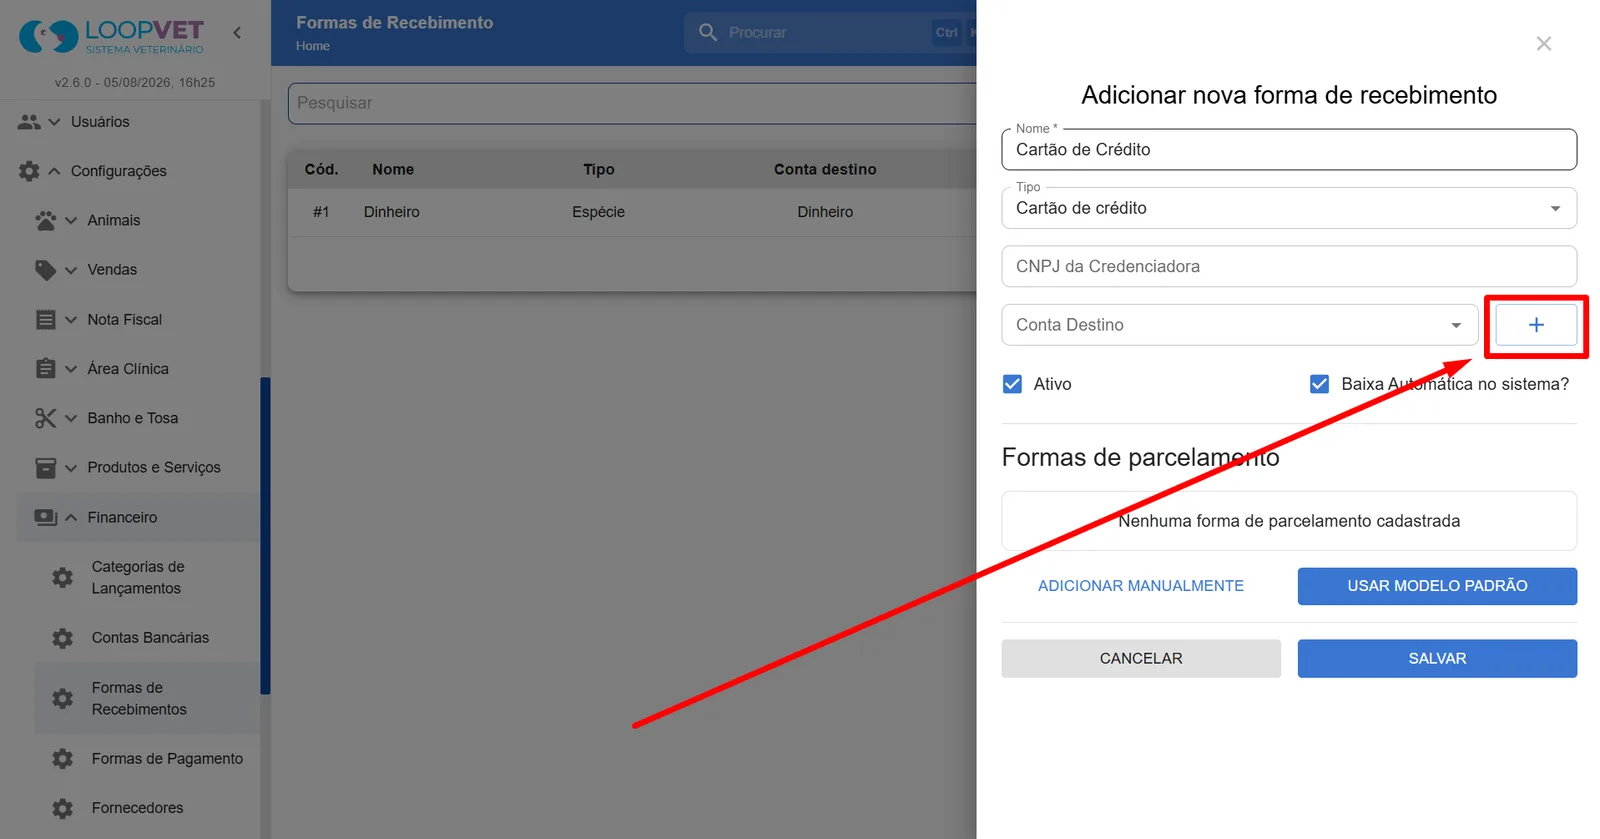Collapse the sidebar with the chevron arrow

tap(237, 33)
